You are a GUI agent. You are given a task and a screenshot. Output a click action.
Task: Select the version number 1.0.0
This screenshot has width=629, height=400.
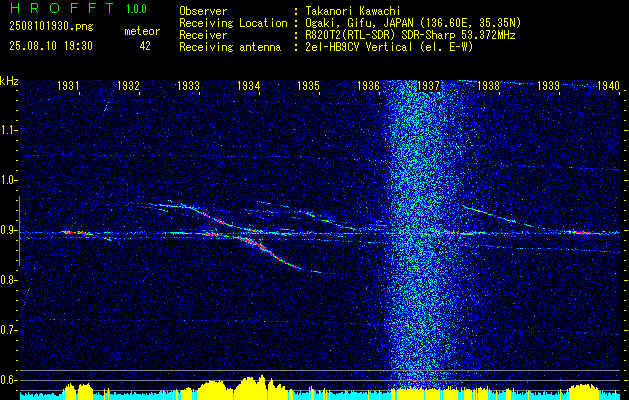tap(136, 9)
